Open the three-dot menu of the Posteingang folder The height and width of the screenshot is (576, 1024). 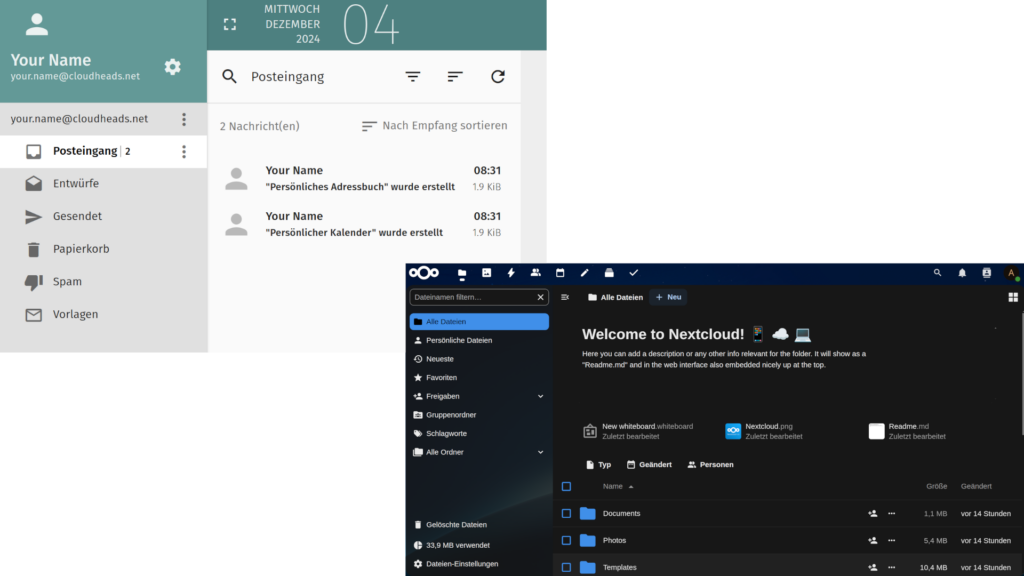click(x=184, y=152)
